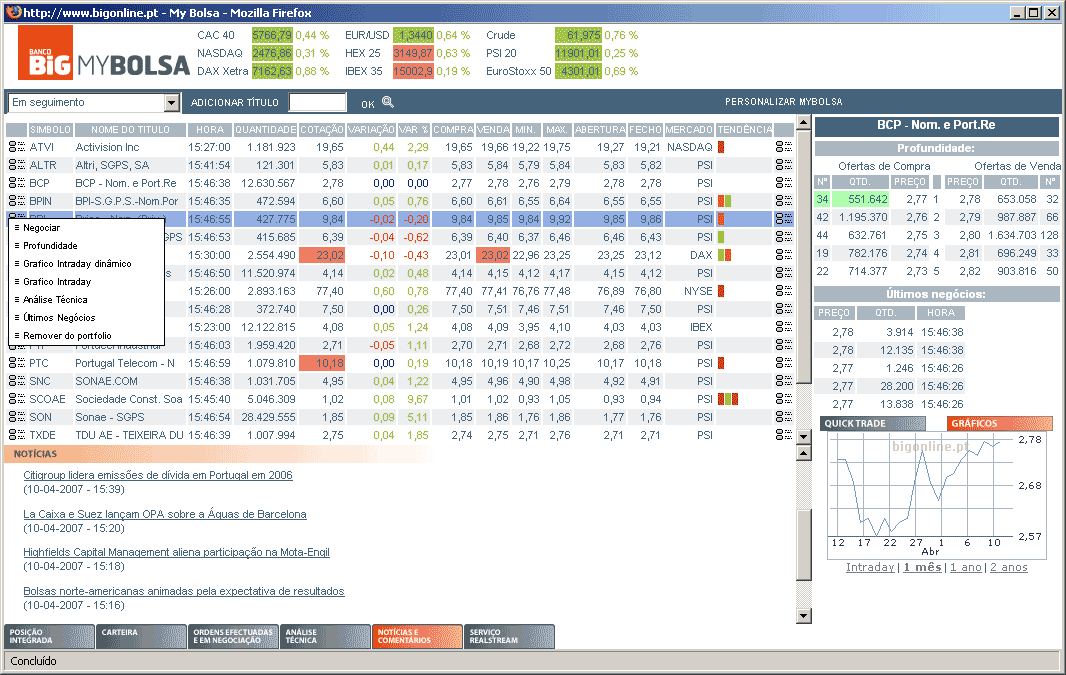Open the La Caixa e Suez OPA news link

coord(165,514)
